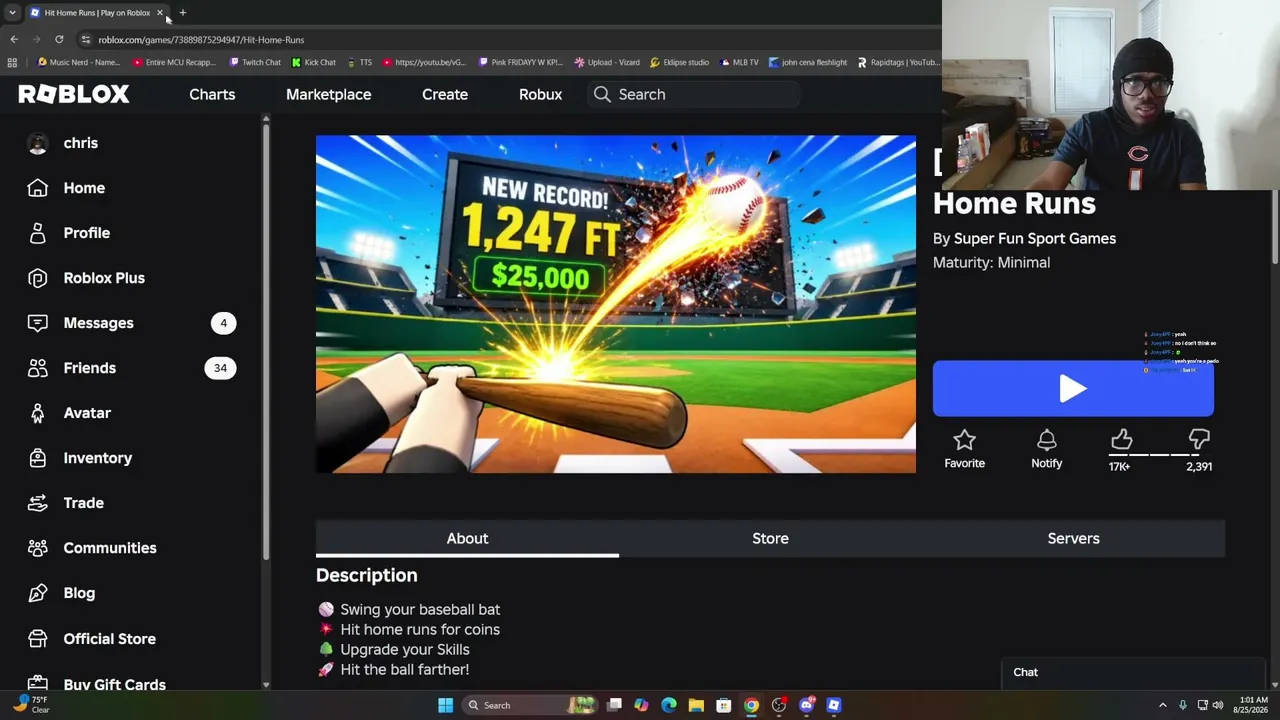
Task: Switch to the Servers tab
Action: coord(1073,538)
